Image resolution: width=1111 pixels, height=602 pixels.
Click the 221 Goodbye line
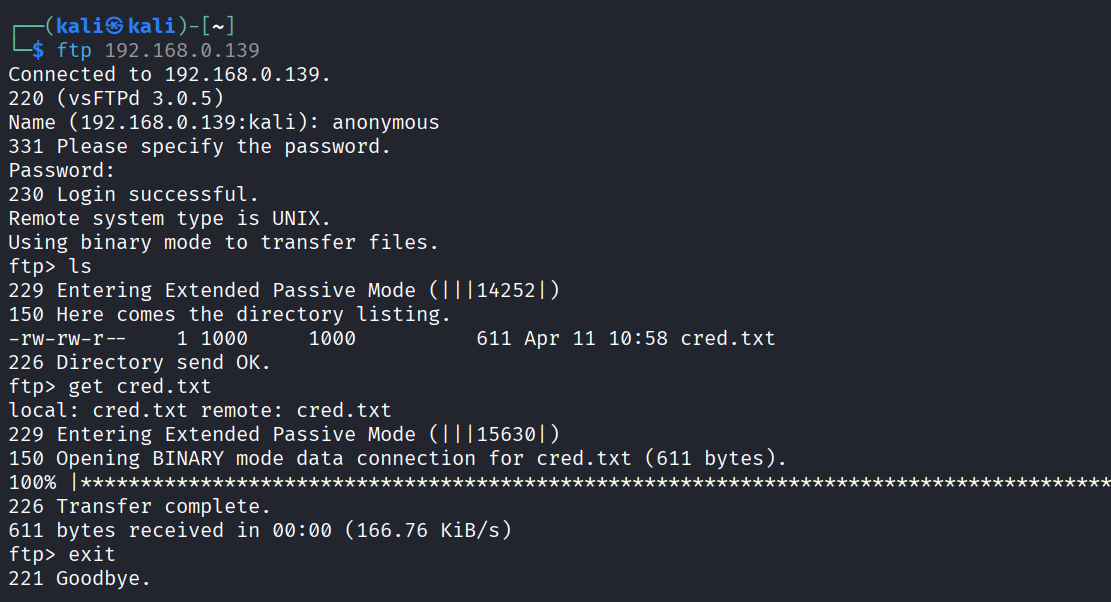tap(79, 579)
